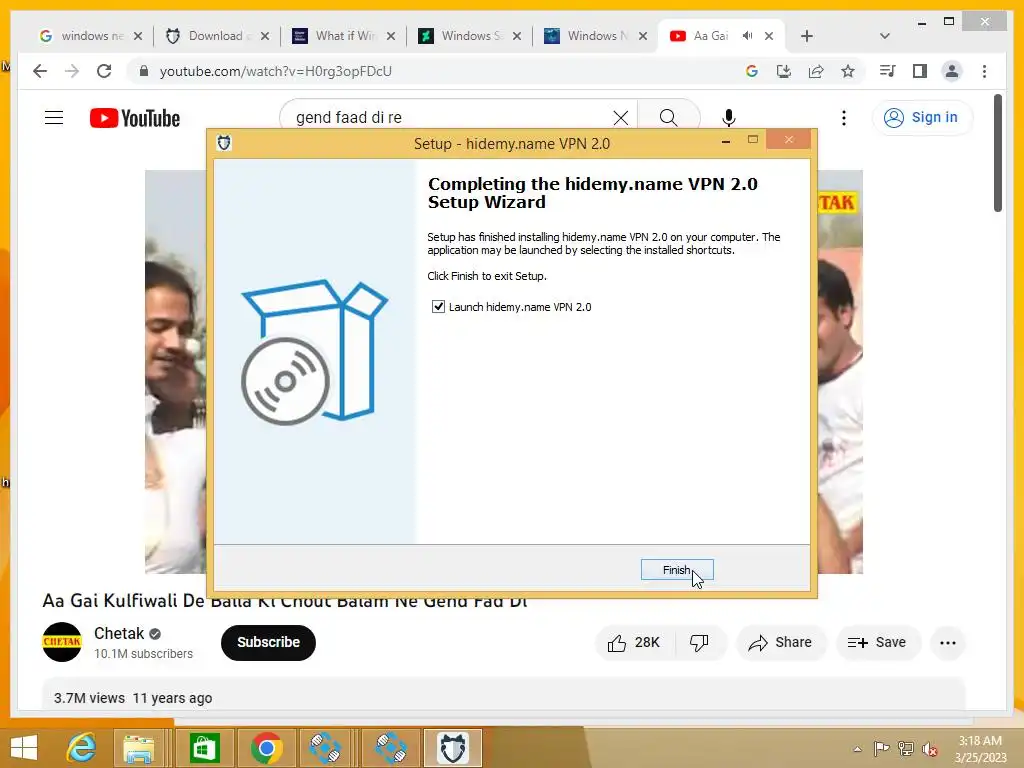The image size is (1024, 768).
Task: Go back in Chrome history
Action: (40, 71)
